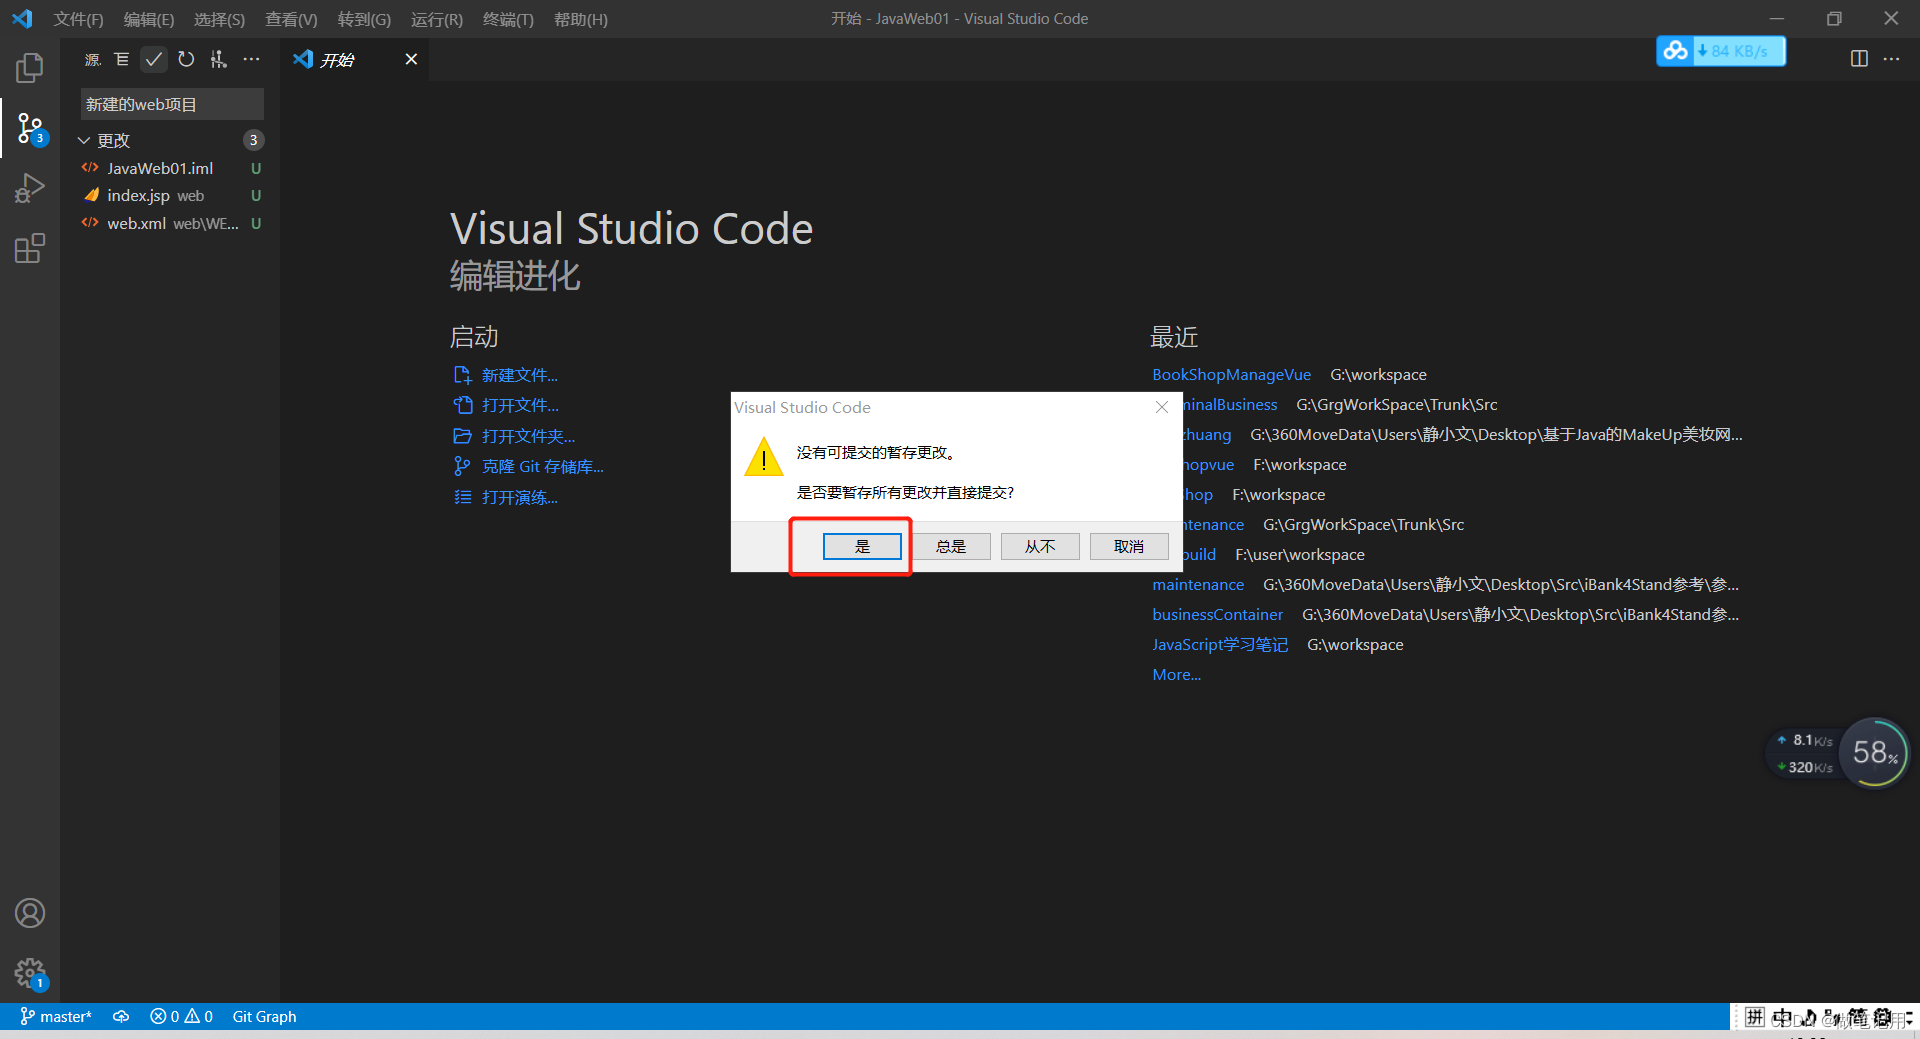The width and height of the screenshot is (1920, 1039).
Task: Open source control more actions ellipsis
Action: click(251, 60)
